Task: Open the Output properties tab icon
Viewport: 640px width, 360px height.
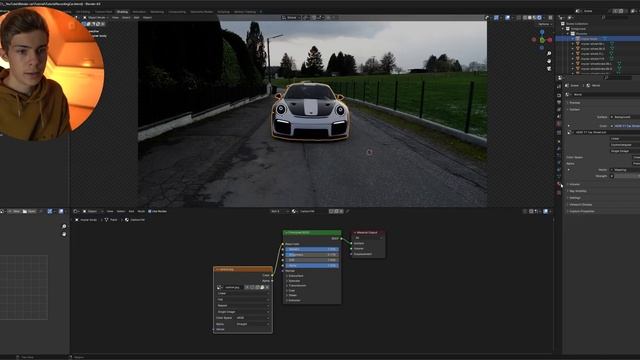Action: [x=559, y=102]
